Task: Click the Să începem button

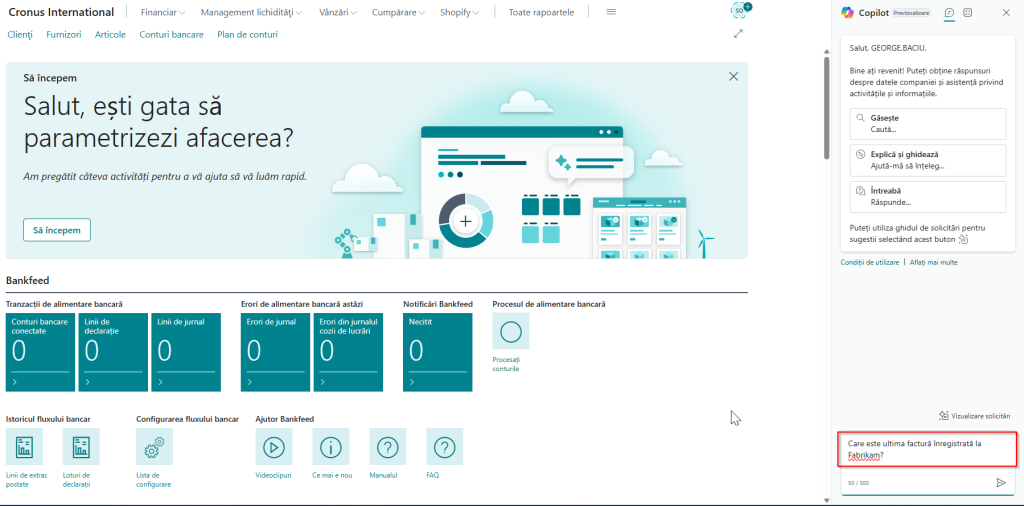Action: pyautogui.click(x=57, y=230)
